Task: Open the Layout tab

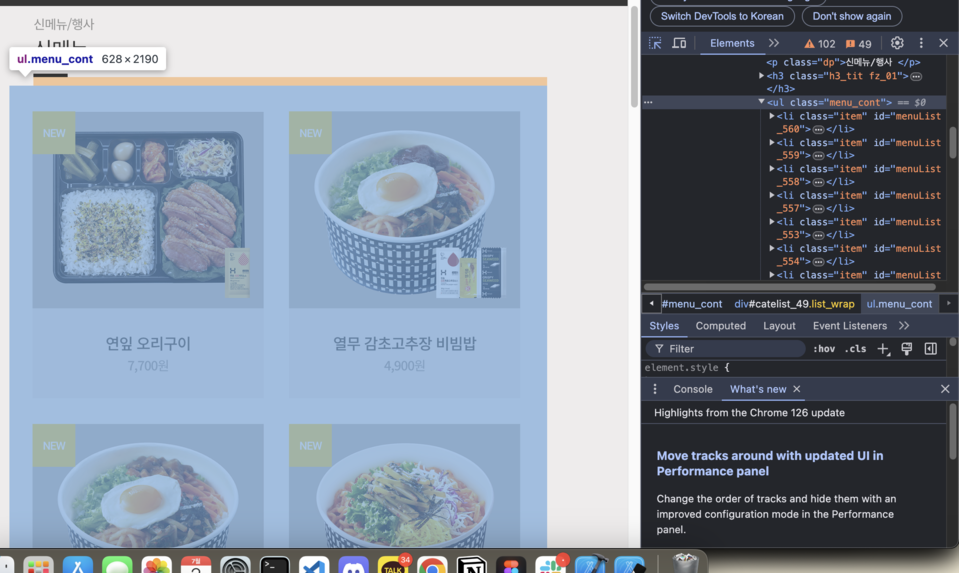Action: click(x=779, y=326)
